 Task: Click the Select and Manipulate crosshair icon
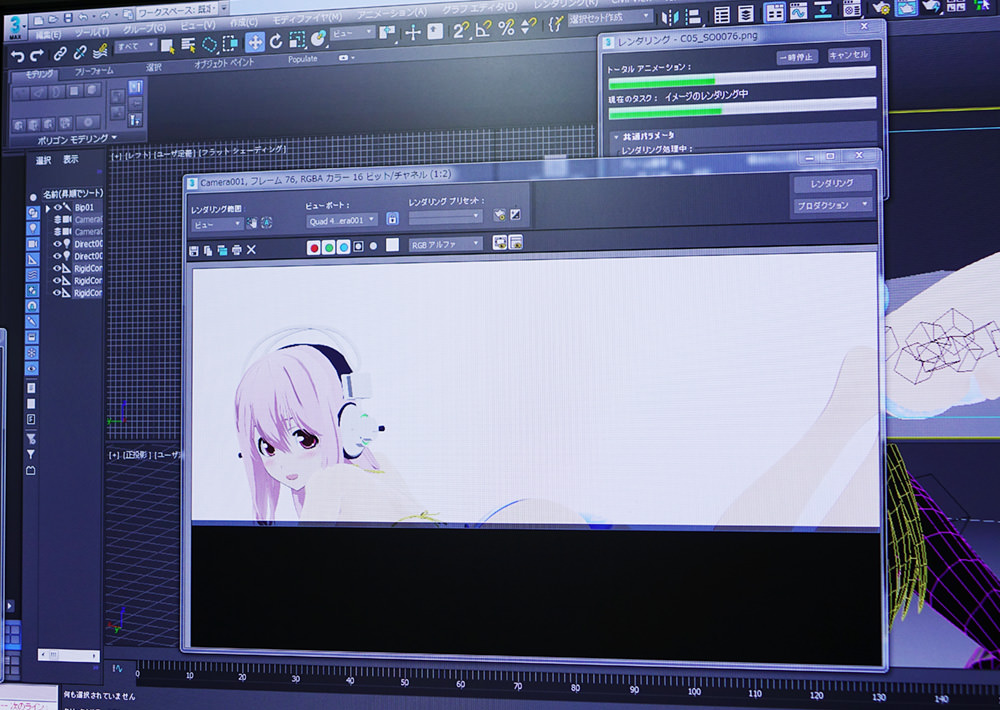tap(413, 32)
